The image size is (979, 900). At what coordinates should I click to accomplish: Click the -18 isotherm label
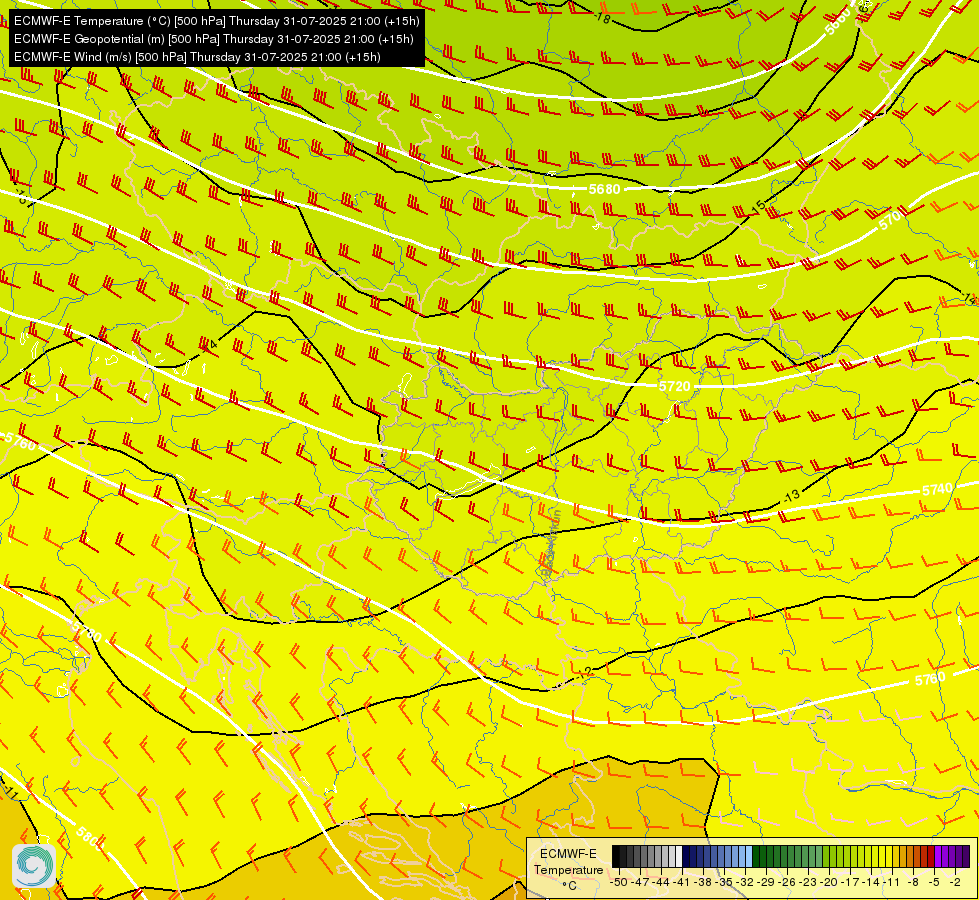point(603,17)
